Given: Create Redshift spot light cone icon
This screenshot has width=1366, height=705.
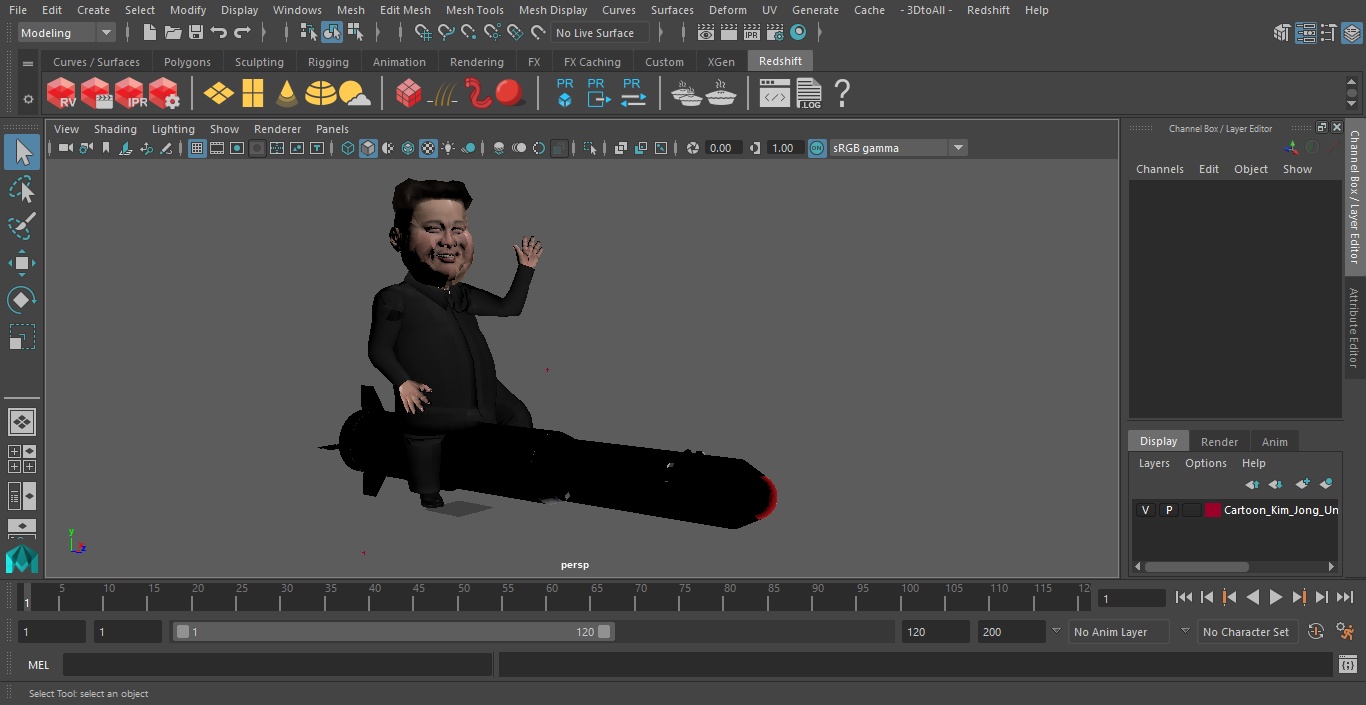Looking at the screenshot, I should [x=287, y=94].
